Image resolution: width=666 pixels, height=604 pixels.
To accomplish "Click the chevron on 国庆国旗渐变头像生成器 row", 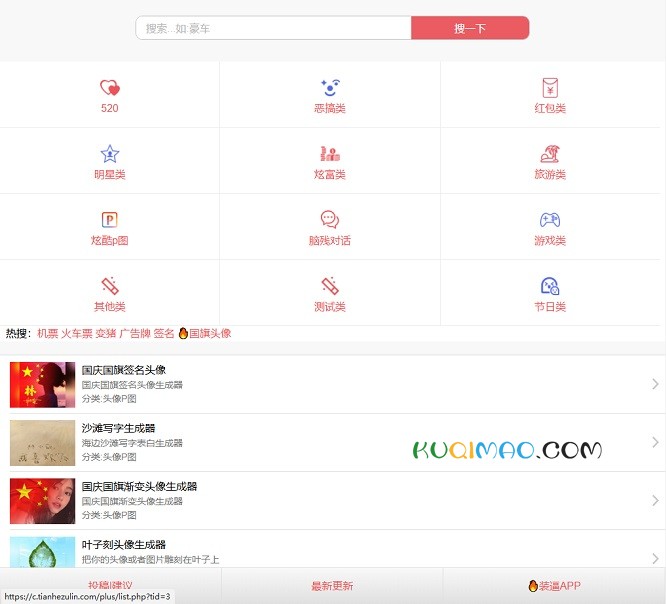I will click(x=655, y=501).
